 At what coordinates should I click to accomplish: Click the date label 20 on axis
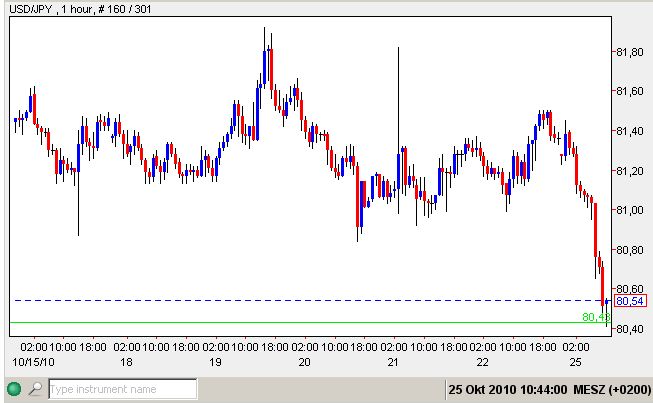(x=304, y=362)
